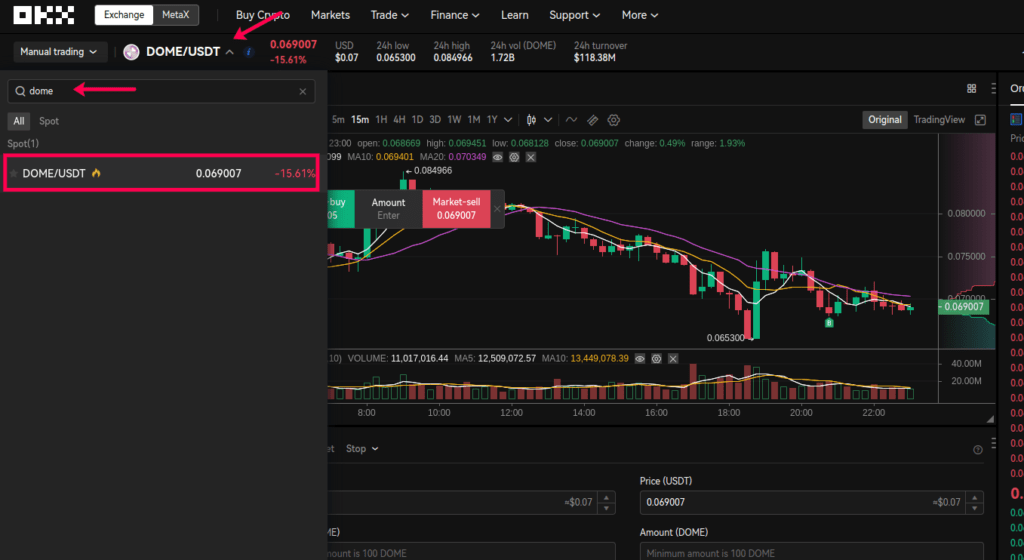Select the 1D timeframe
The width and height of the screenshot is (1024, 560).
tap(417, 120)
